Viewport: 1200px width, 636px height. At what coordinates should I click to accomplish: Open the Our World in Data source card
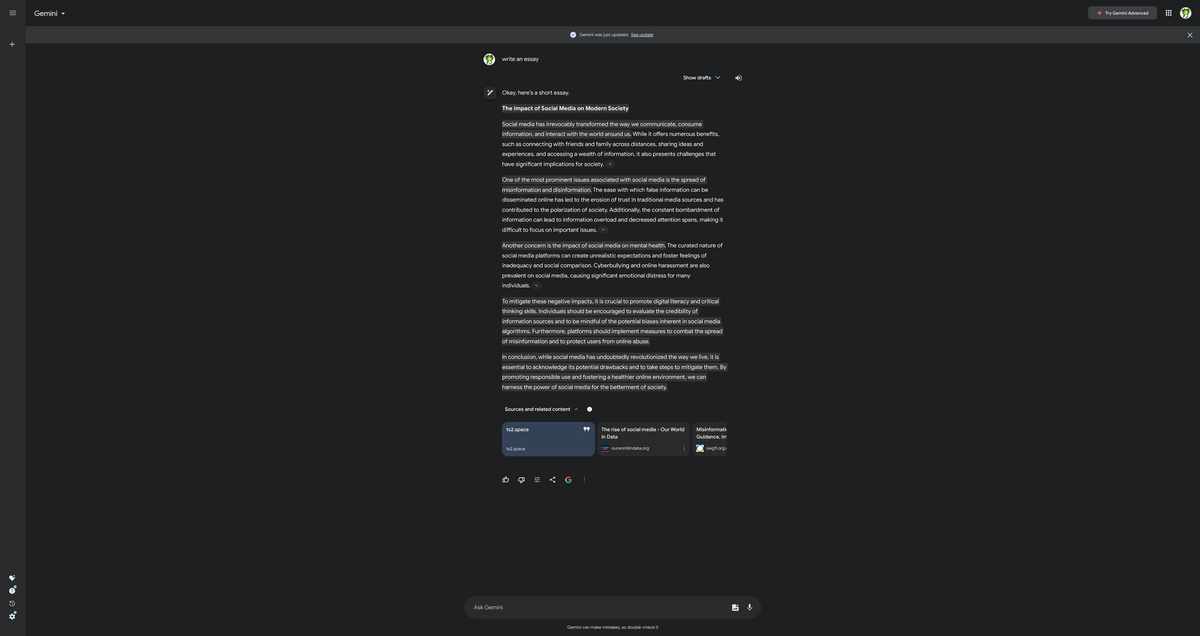pyautogui.click(x=644, y=439)
